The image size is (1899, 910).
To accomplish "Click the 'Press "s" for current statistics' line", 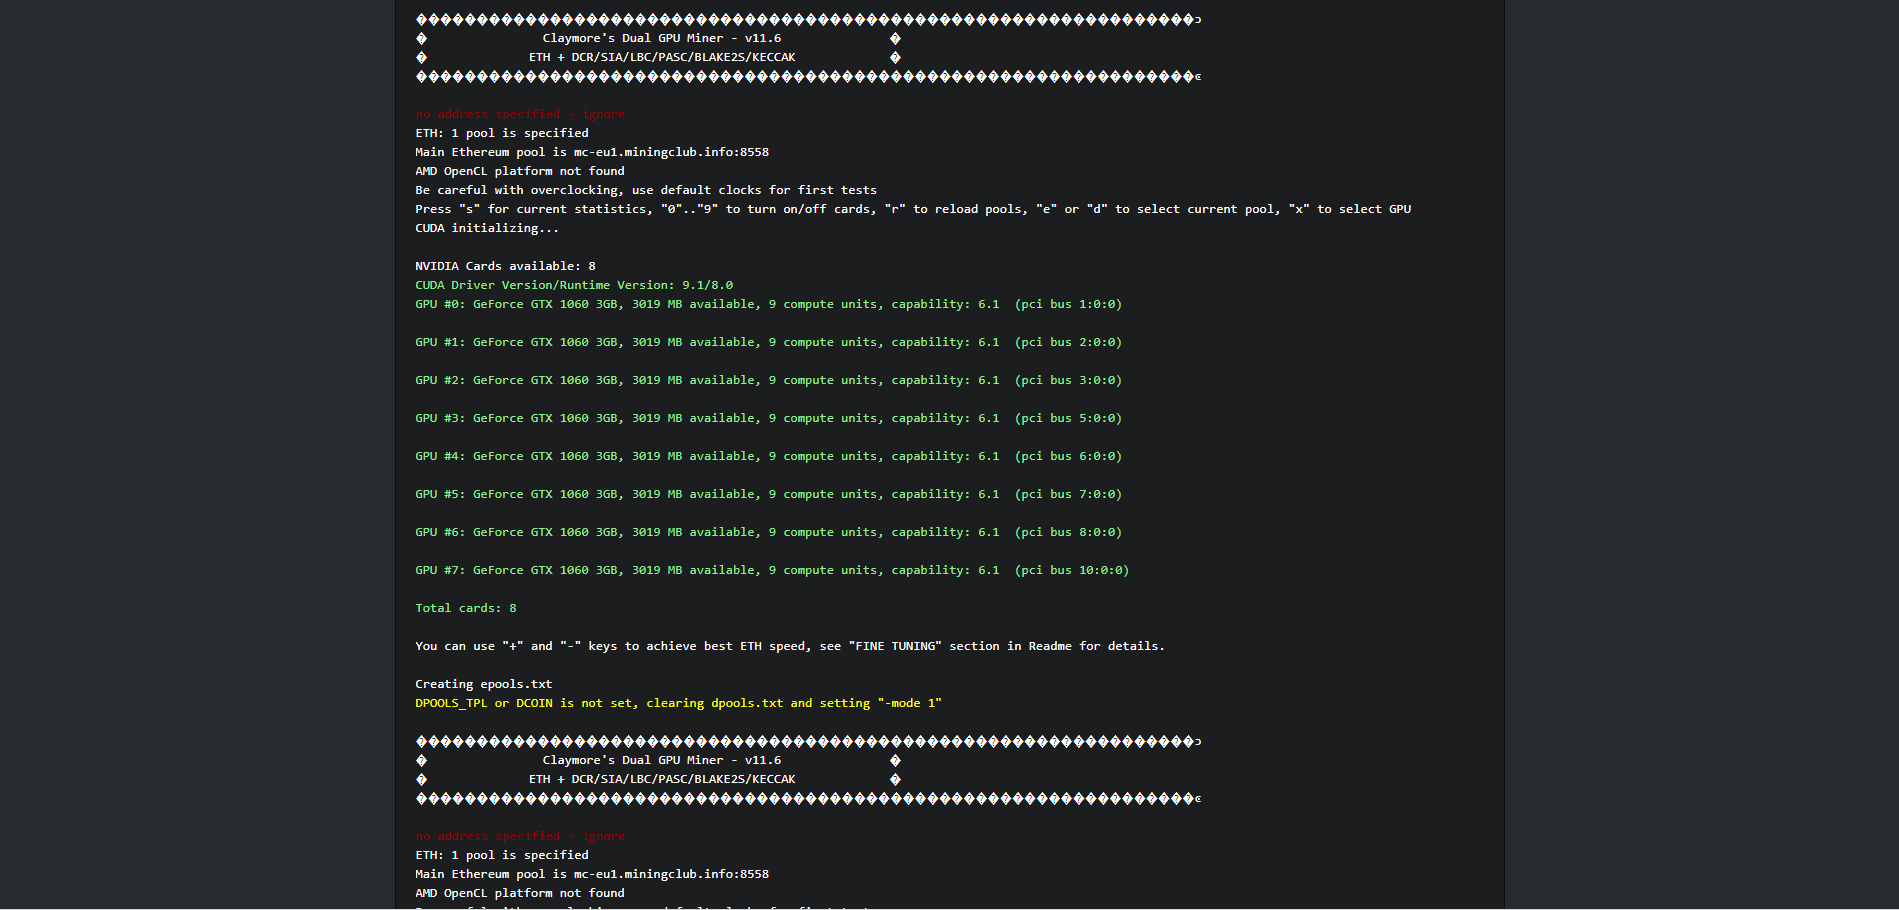I will click(913, 209).
